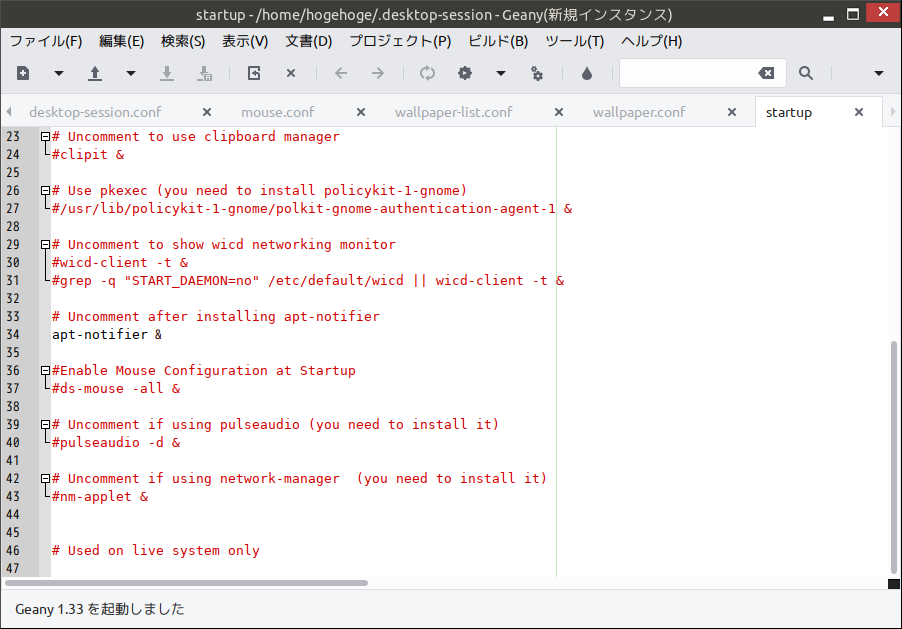
Task: Click the line "#ds-mouse -all &"
Action: pyautogui.click(x=116, y=388)
